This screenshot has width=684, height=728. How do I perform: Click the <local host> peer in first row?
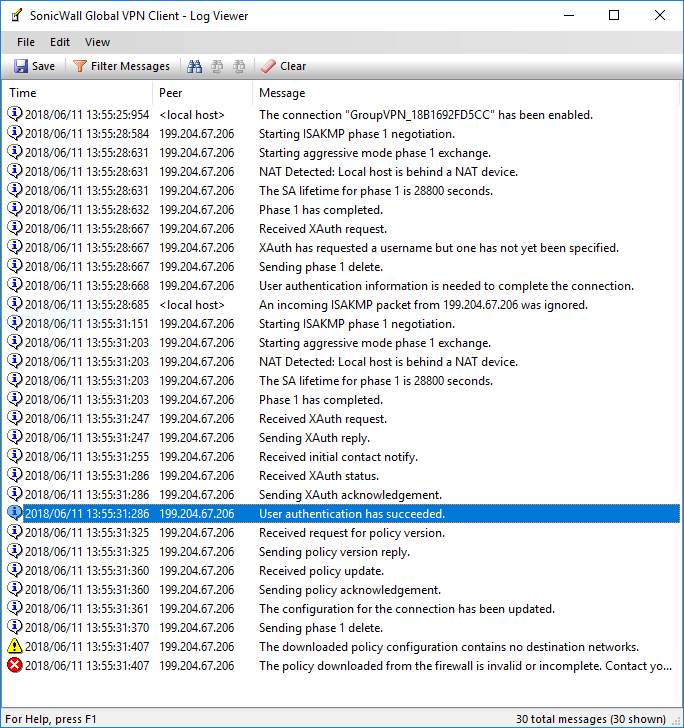192,115
